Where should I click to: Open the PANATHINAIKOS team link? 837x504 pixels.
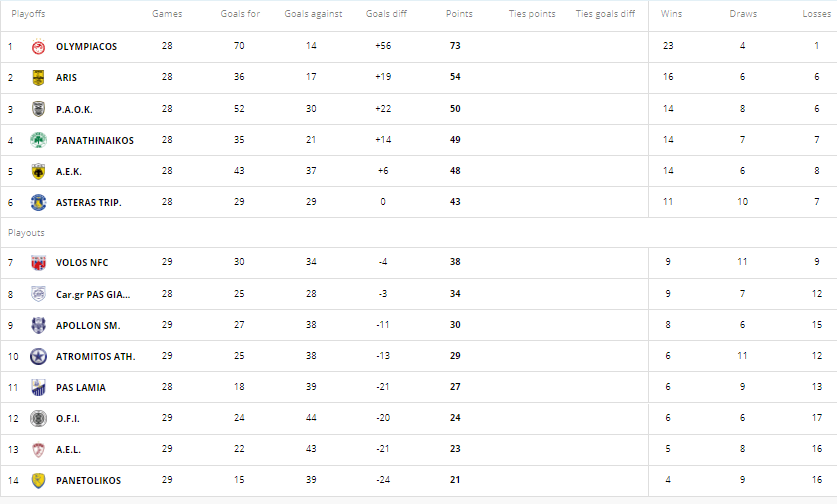point(95,140)
